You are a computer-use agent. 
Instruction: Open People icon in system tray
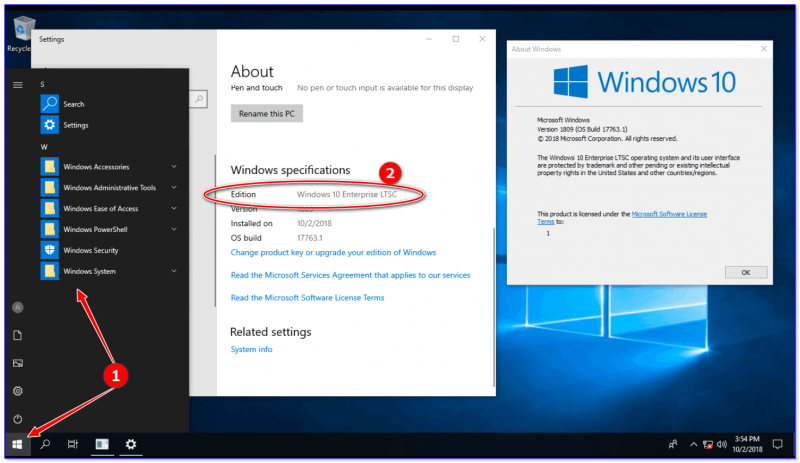click(x=673, y=445)
